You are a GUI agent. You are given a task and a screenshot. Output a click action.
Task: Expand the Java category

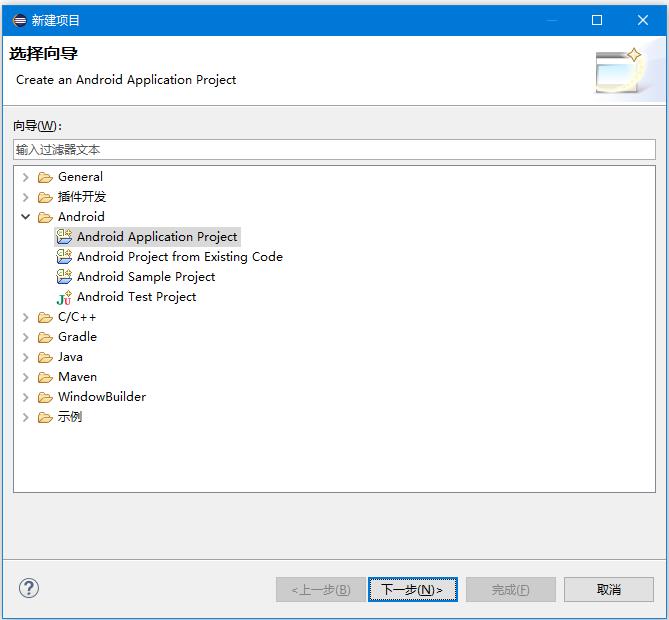(x=26, y=357)
